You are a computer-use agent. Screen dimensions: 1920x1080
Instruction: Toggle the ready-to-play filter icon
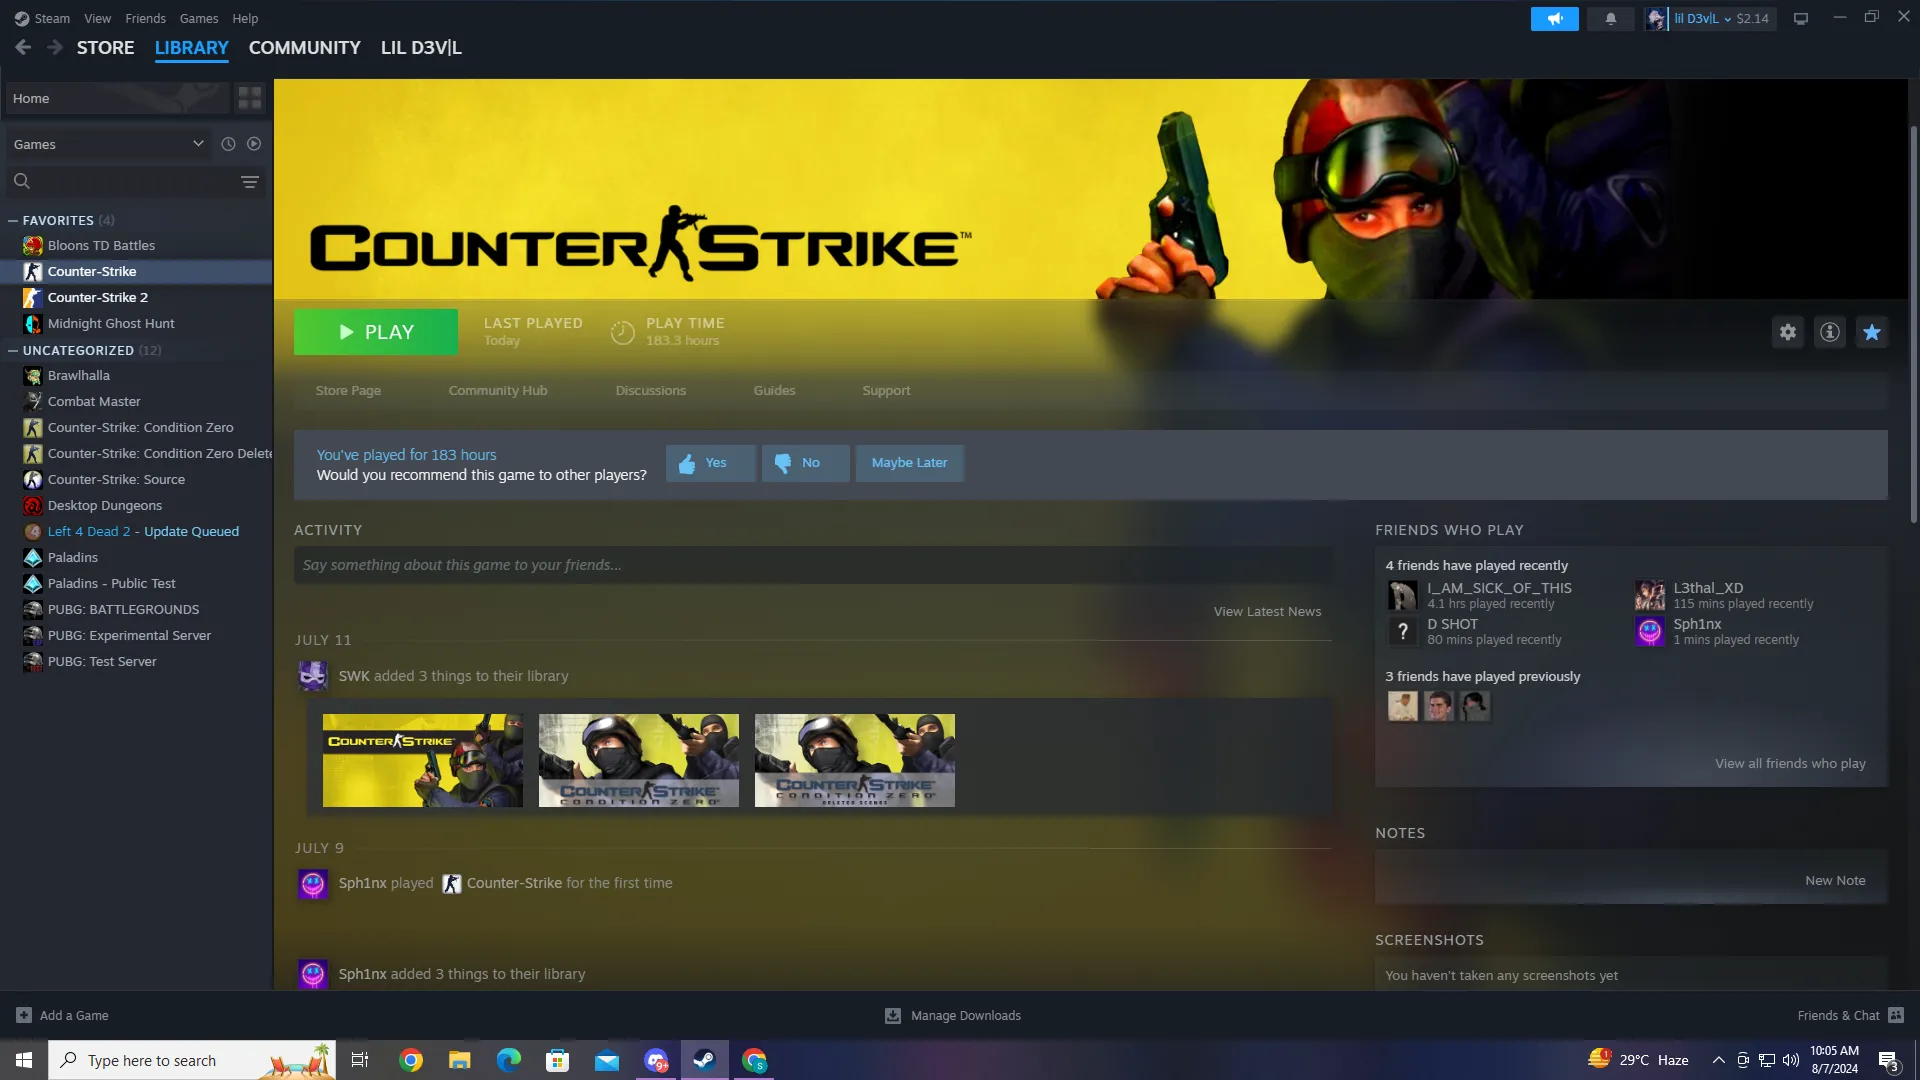254,144
